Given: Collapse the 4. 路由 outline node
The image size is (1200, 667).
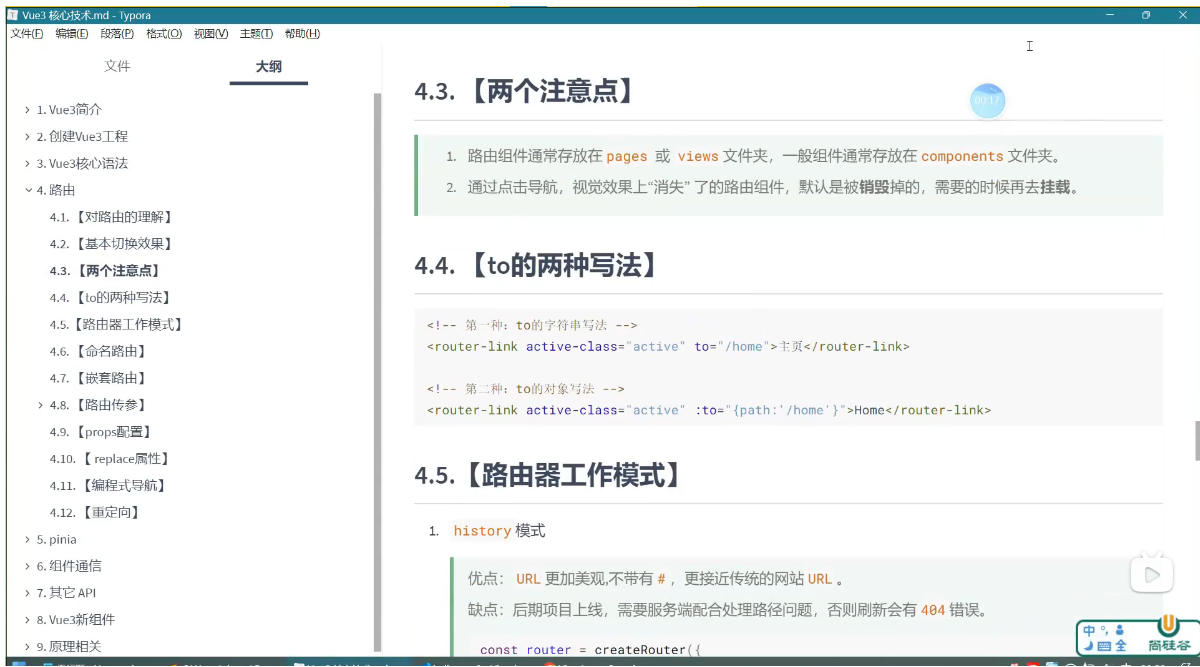Looking at the screenshot, I should 27,190.
